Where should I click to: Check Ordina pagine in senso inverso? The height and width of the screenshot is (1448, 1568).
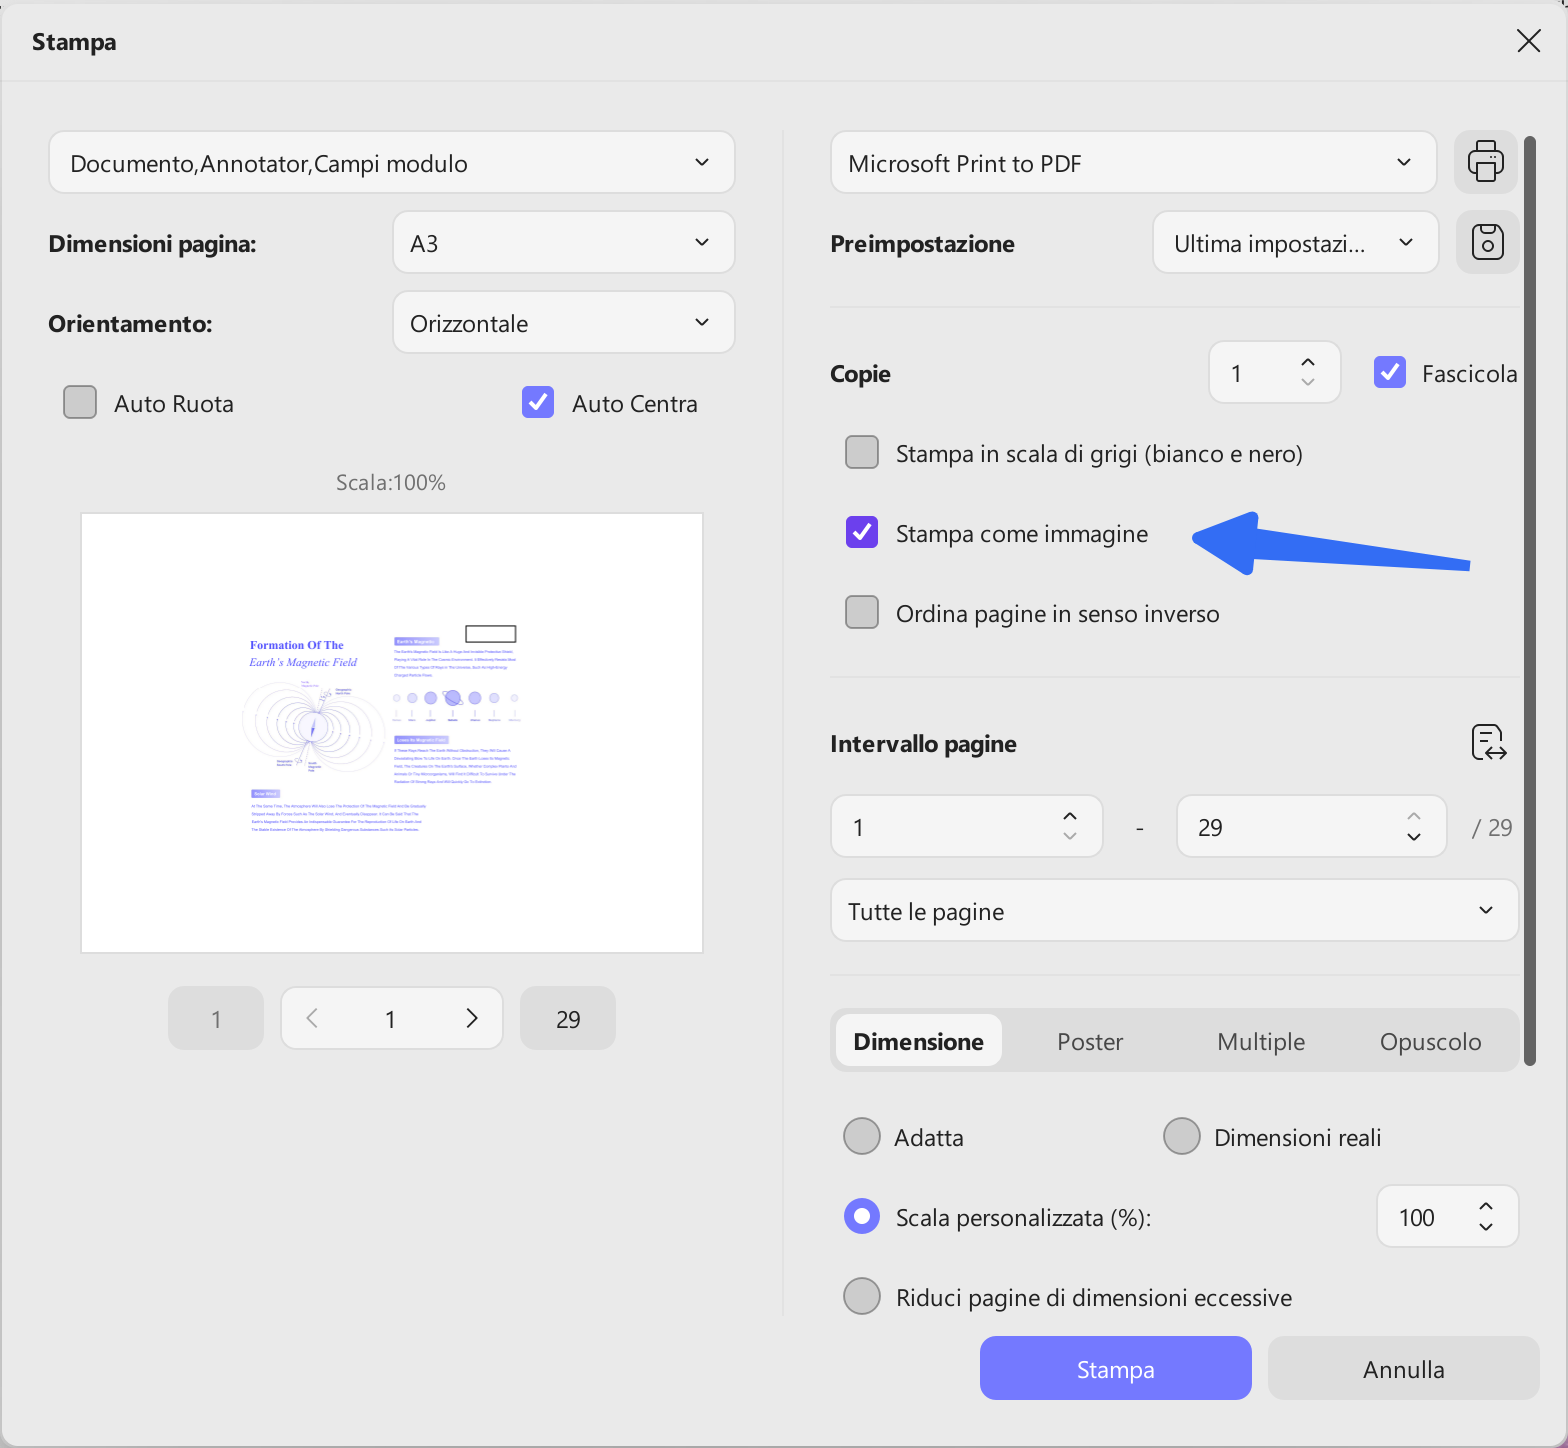[x=862, y=612]
